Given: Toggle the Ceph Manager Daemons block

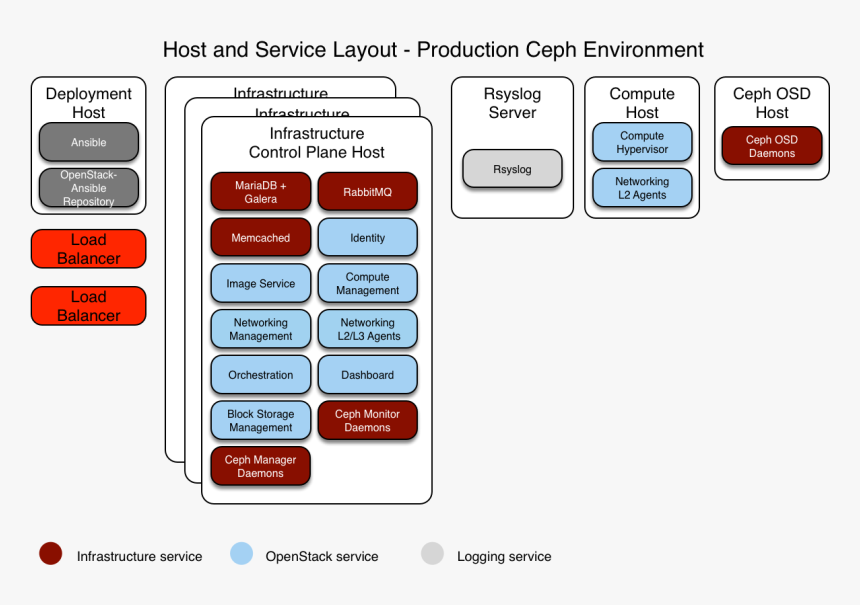Looking at the screenshot, I should (x=260, y=466).
